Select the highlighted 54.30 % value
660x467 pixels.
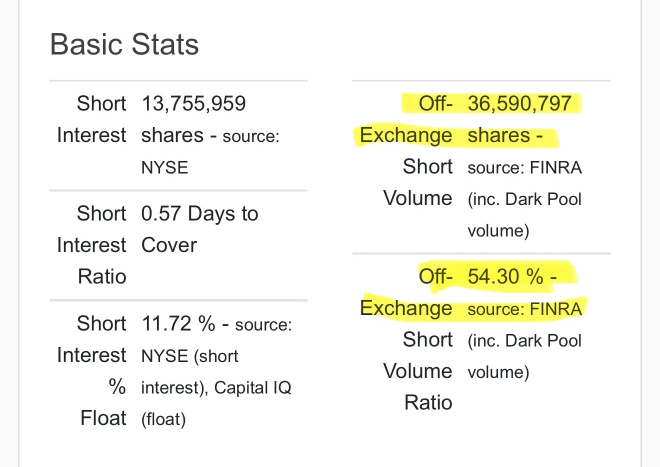506,277
